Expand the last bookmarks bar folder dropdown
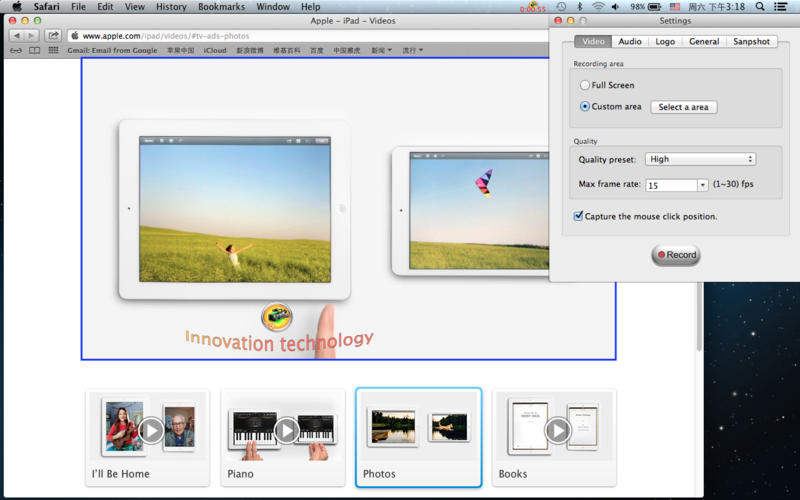The image size is (800, 500). pyautogui.click(x=412, y=50)
